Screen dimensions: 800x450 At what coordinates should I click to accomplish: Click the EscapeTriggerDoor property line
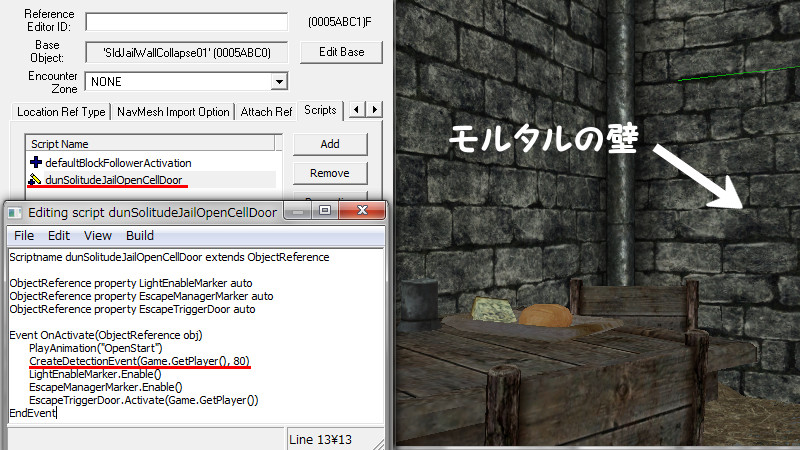click(132, 309)
